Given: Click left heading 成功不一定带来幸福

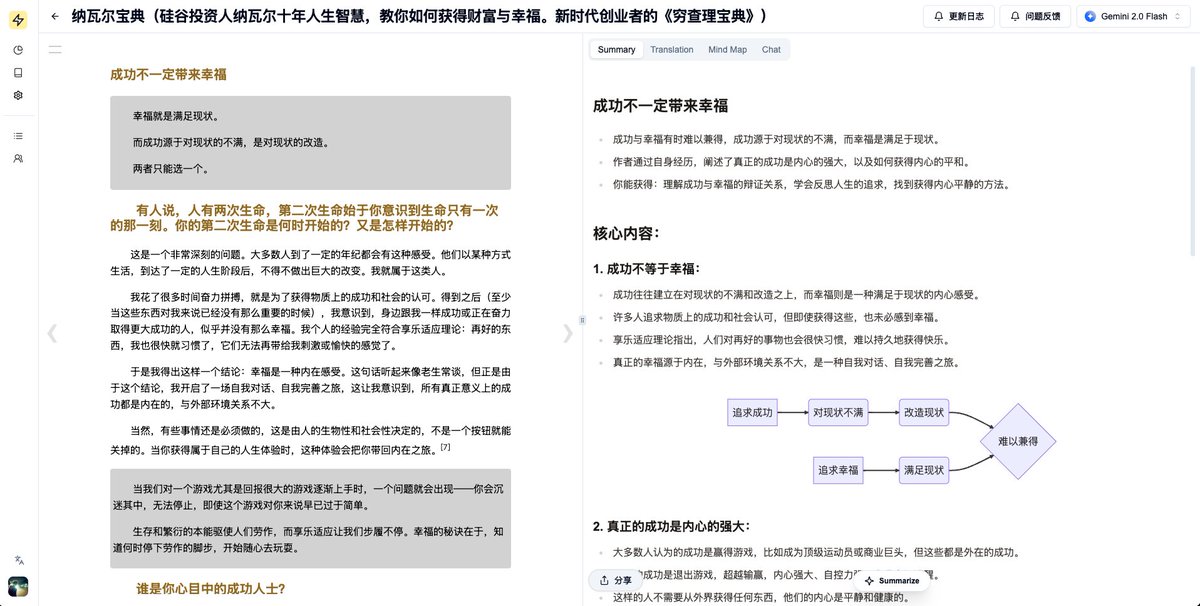Looking at the screenshot, I should pyautogui.click(x=168, y=75).
